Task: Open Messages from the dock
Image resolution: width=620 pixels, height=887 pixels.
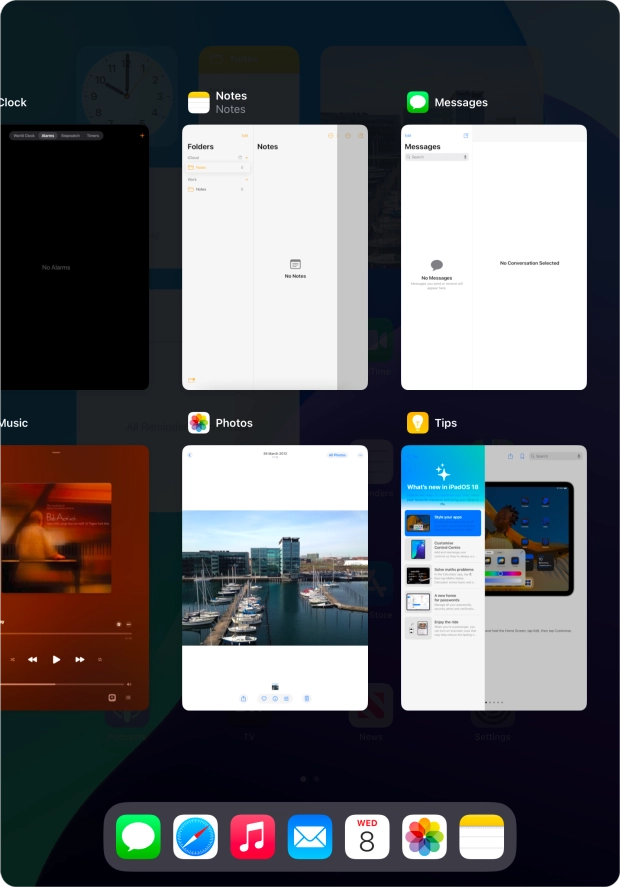Action: [x=138, y=836]
